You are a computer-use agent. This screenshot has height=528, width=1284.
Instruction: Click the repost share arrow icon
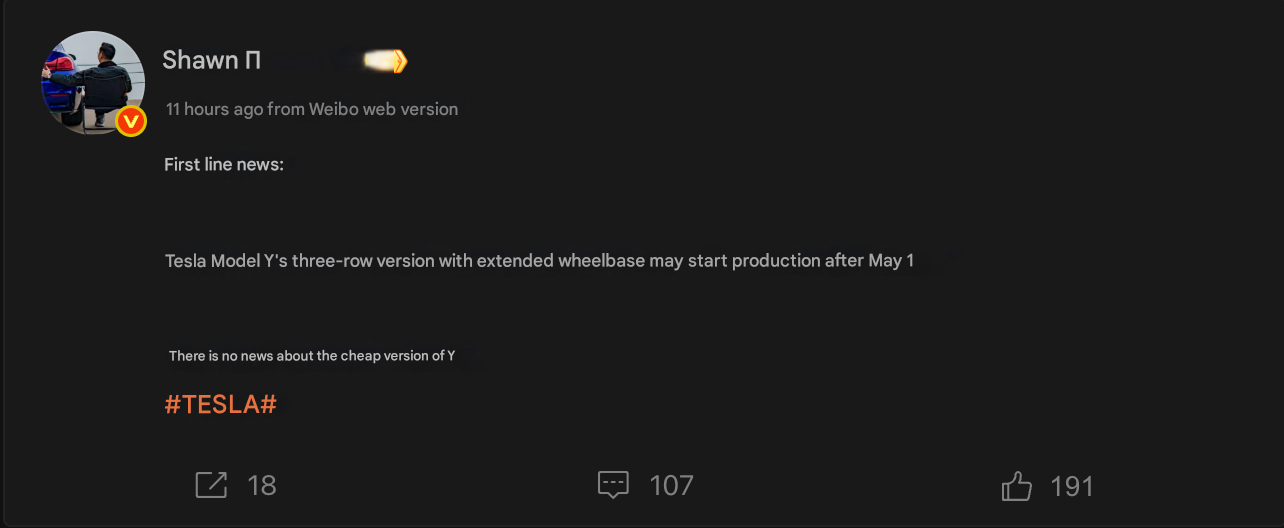pos(211,485)
